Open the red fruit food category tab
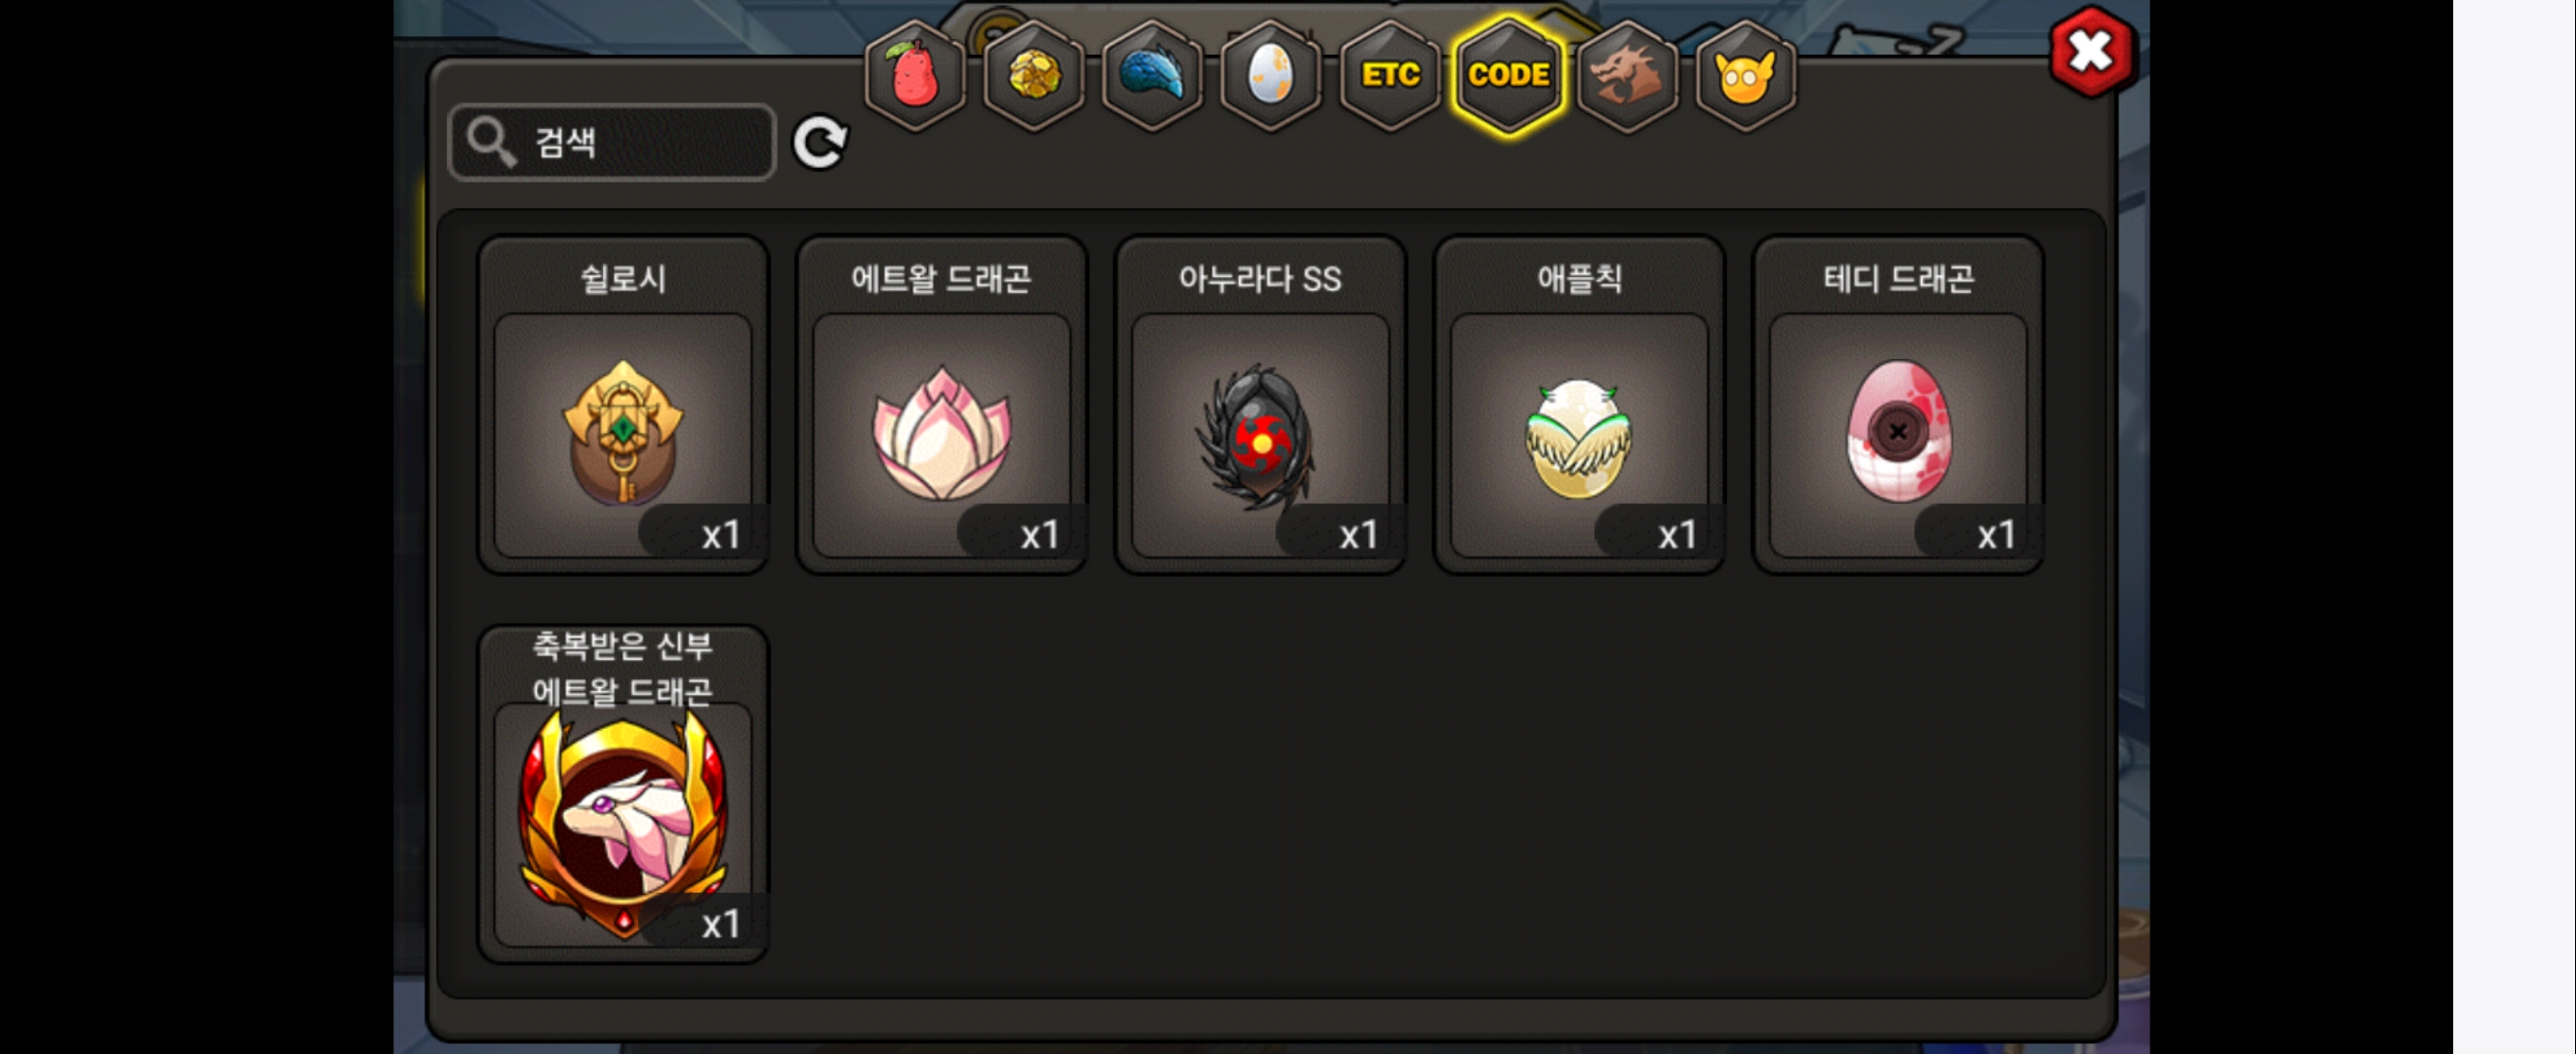The image size is (2576, 1054). [914, 75]
